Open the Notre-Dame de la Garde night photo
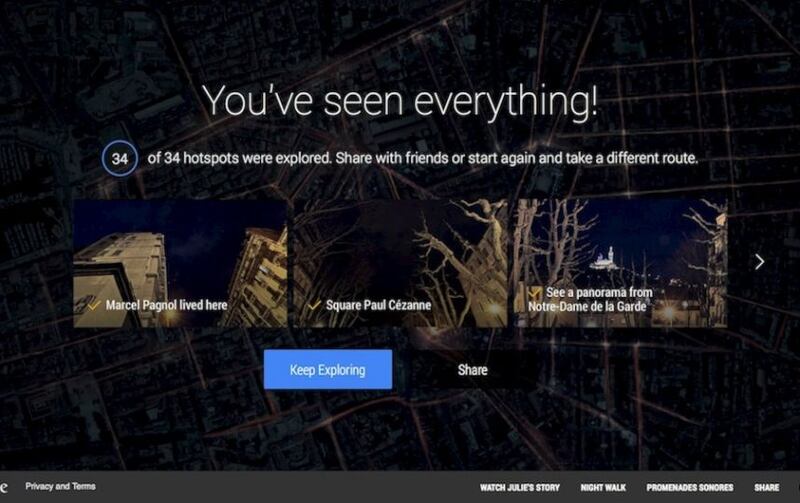This screenshot has height=503, width=800. point(621,263)
